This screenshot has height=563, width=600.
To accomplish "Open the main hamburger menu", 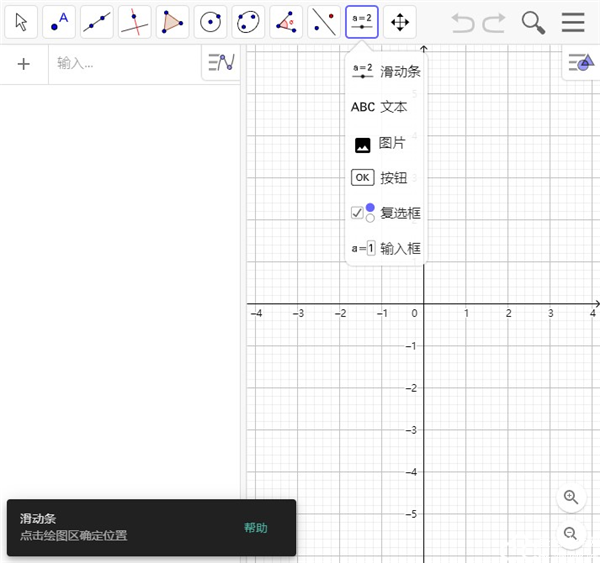I will [573, 22].
